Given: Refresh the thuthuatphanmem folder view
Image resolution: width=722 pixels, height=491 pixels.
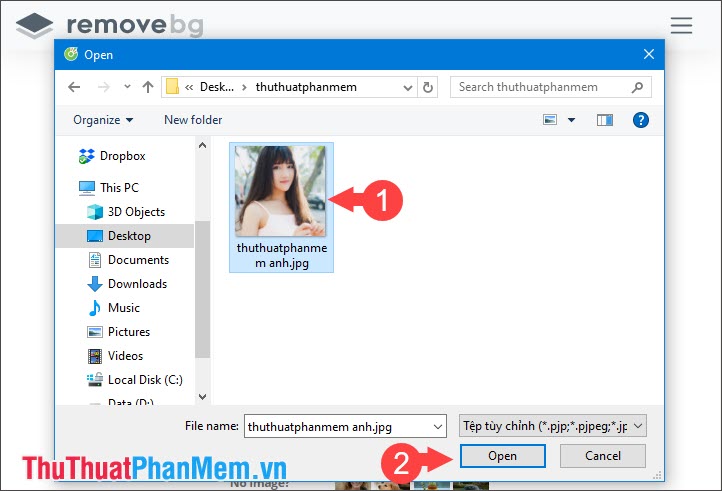Looking at the screenshot, I should tap(428, 87).
